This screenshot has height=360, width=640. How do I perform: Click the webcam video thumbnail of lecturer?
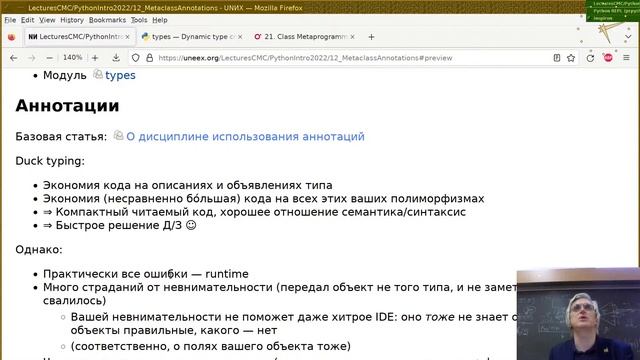(578, 314)
